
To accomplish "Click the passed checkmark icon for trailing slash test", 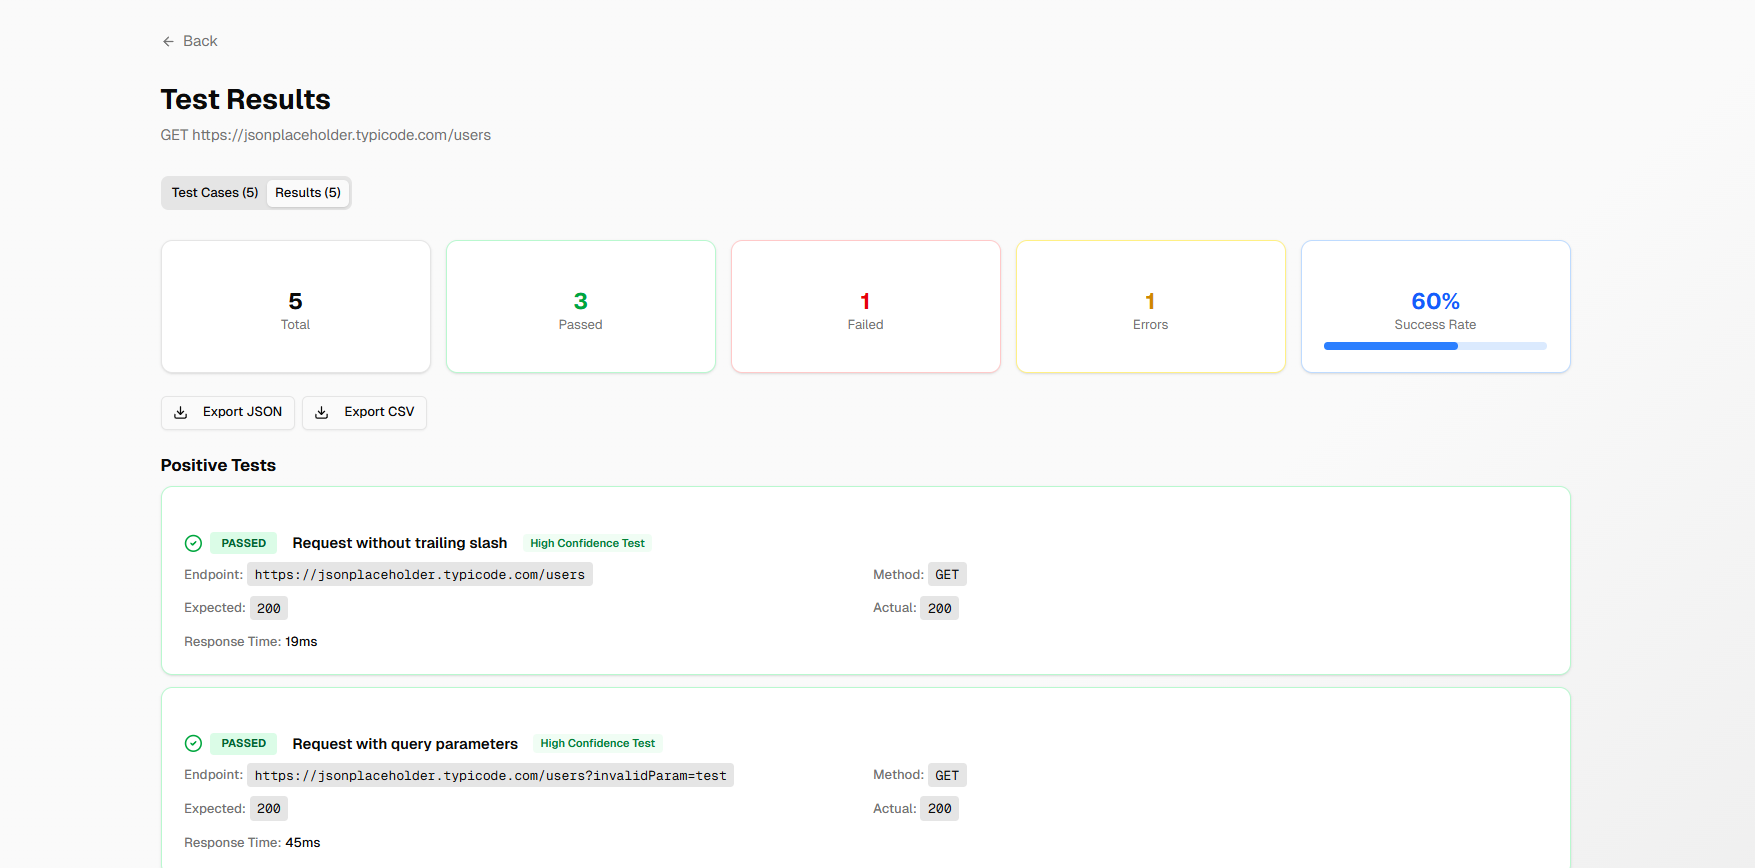I will pos(194,543).
